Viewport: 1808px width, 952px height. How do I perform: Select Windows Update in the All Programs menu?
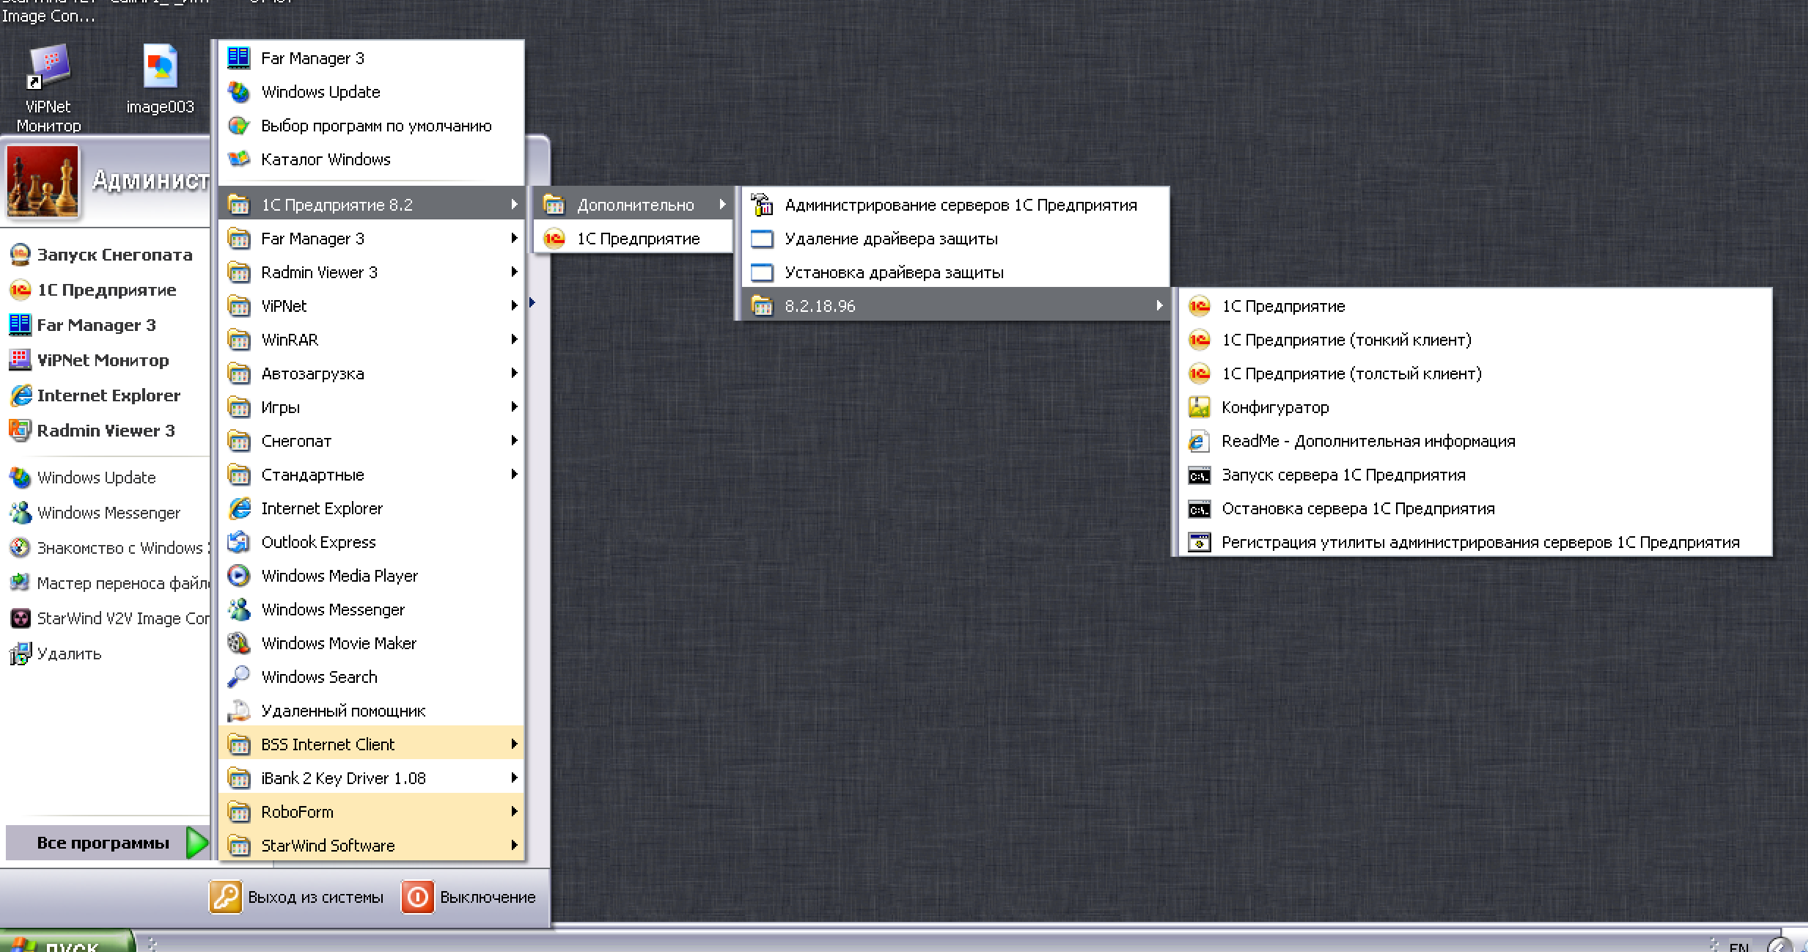pyautogui.click(x=371, y=92)
